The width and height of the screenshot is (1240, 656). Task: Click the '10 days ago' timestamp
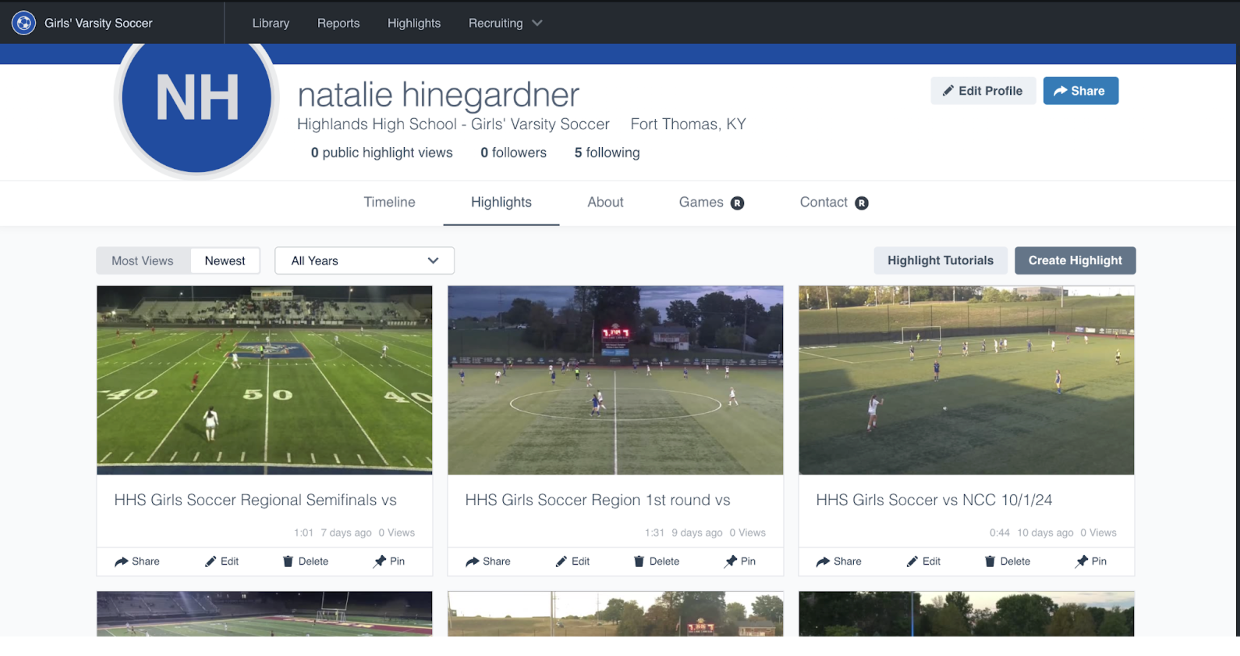click(x=1045, y=533)
